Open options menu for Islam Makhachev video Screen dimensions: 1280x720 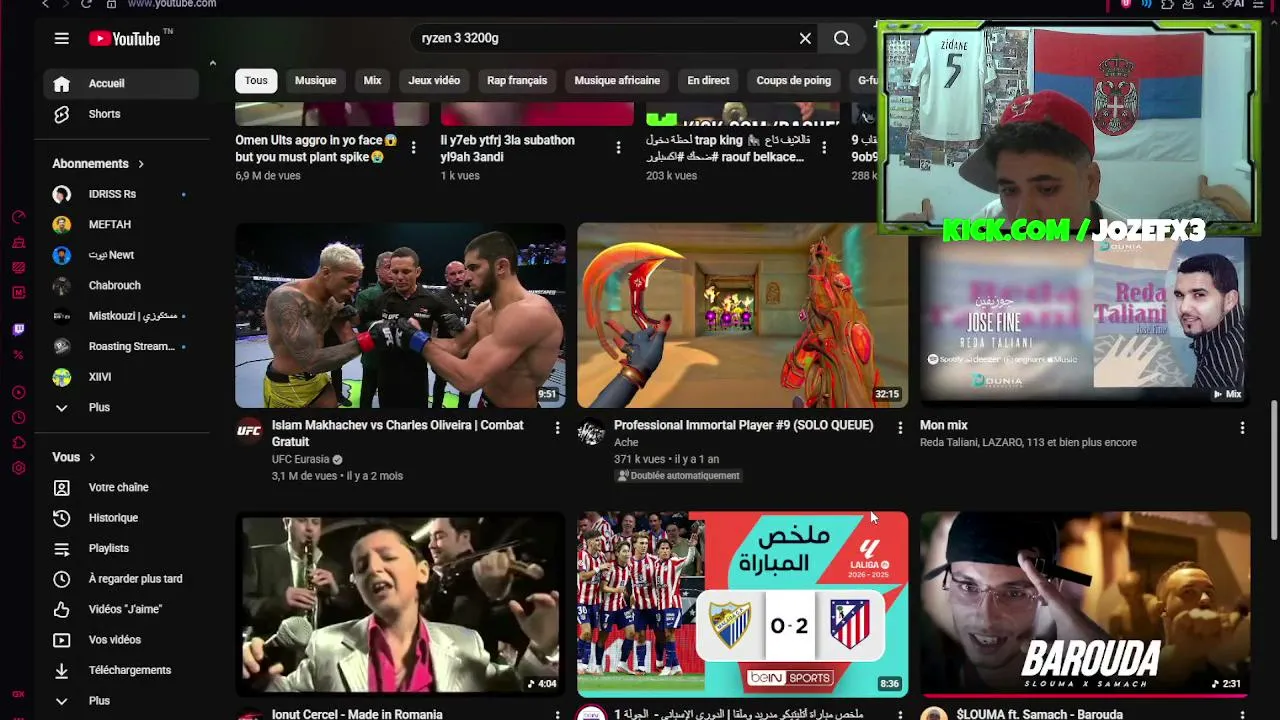pos(557,428)
